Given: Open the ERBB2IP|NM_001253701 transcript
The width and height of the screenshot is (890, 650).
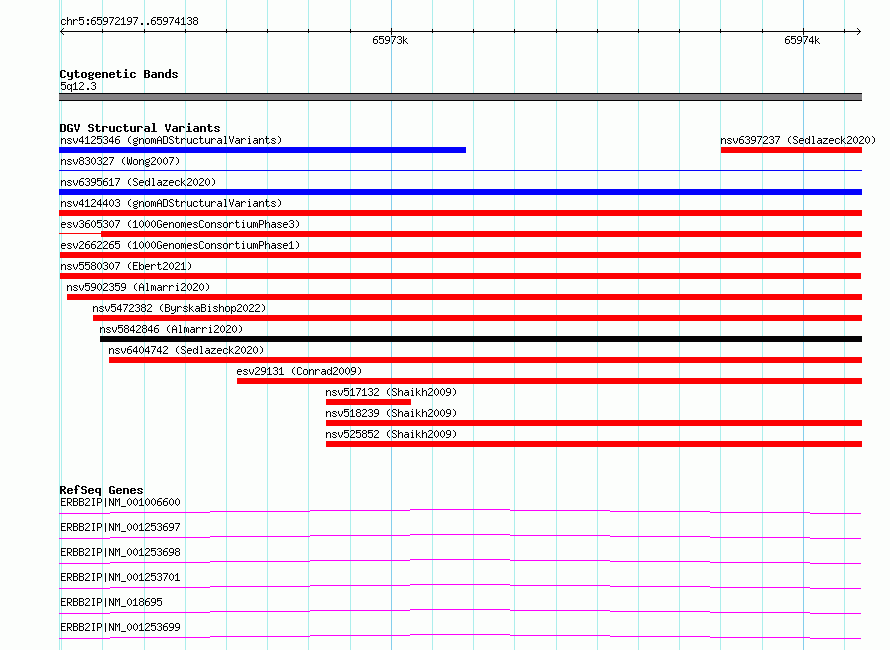Looking at the screenshot, I should (x=120, y=577).
